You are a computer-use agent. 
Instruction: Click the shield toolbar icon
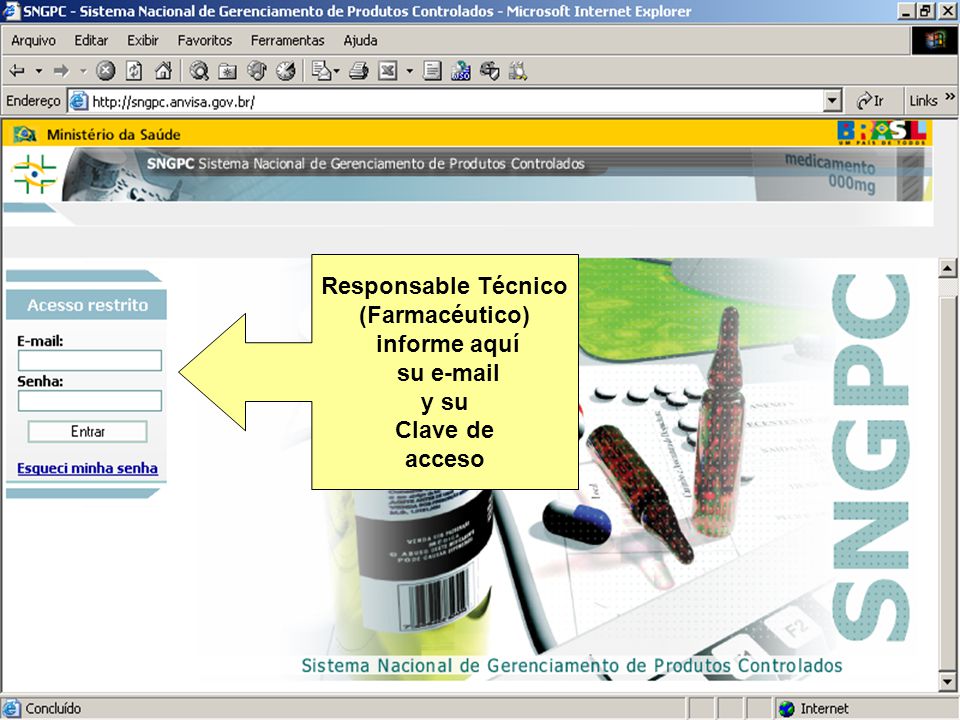[x=489, y=71]
